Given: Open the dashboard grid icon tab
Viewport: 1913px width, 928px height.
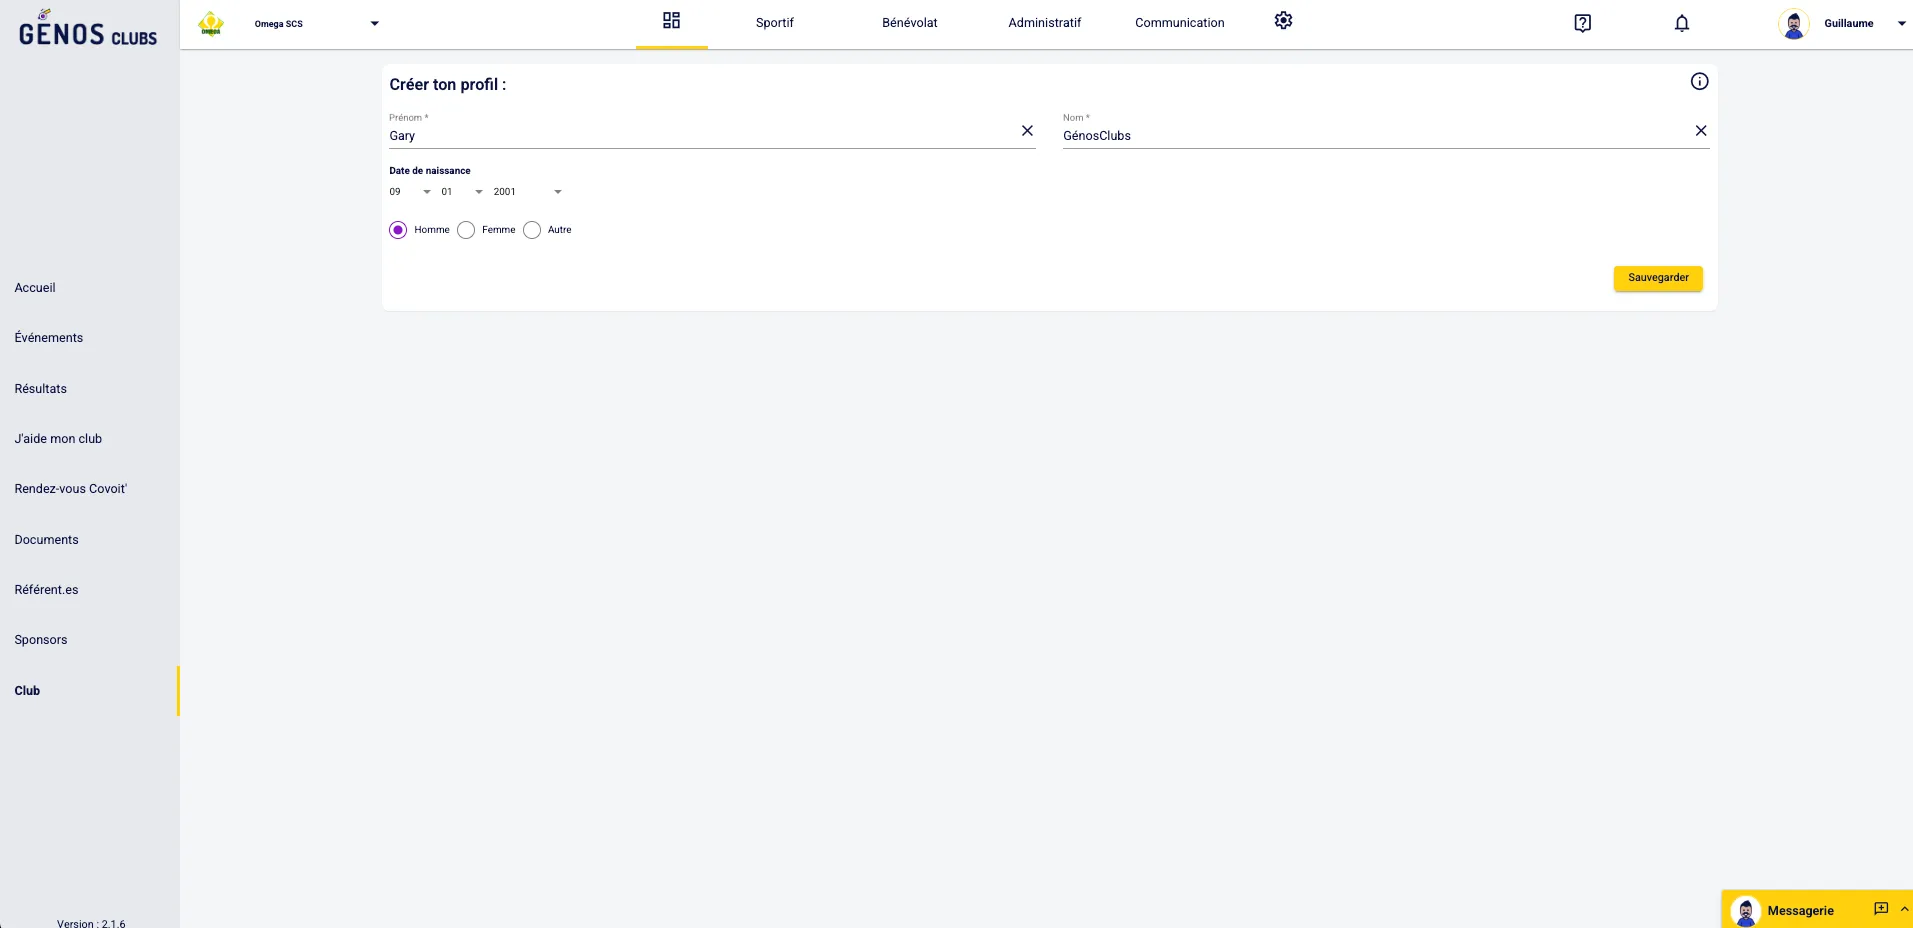Looking at the screenshot, I should click(x=671, y=21).
